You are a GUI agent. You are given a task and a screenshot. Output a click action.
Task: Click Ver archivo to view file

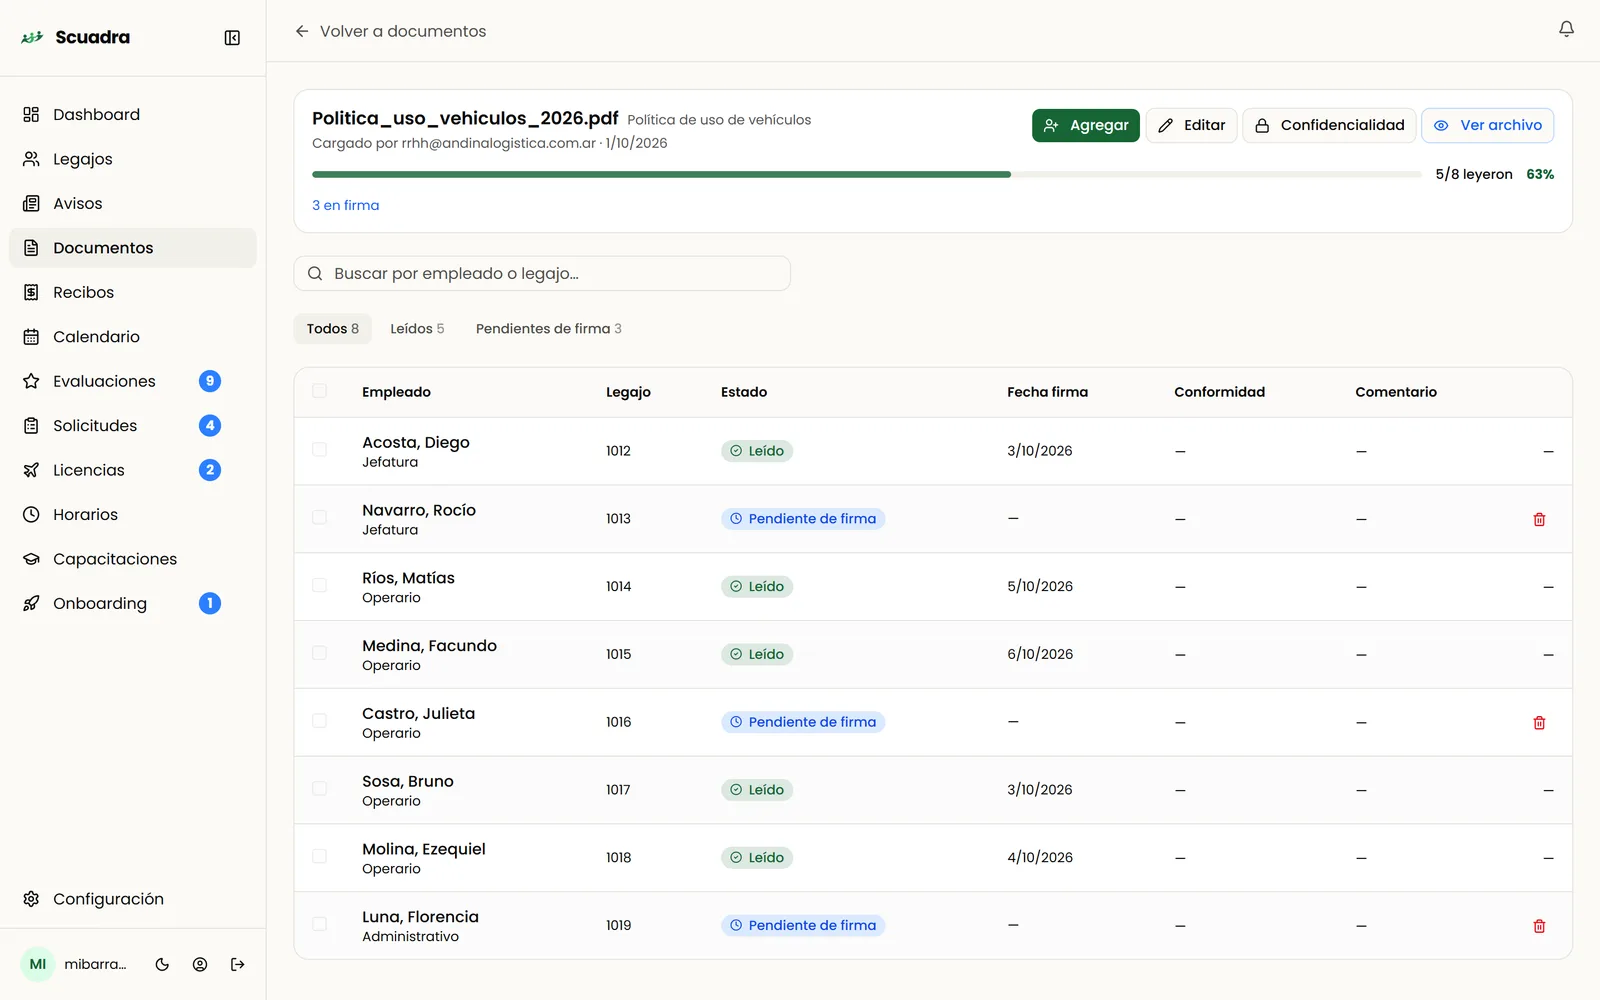(1487, 125)
